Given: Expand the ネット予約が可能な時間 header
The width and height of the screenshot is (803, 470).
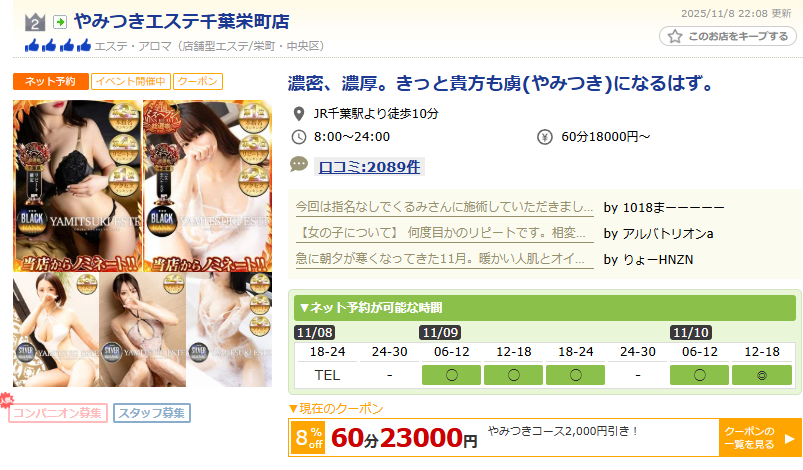Looking at the screenshot, I should pyautogui.click(x=545, y=308).
